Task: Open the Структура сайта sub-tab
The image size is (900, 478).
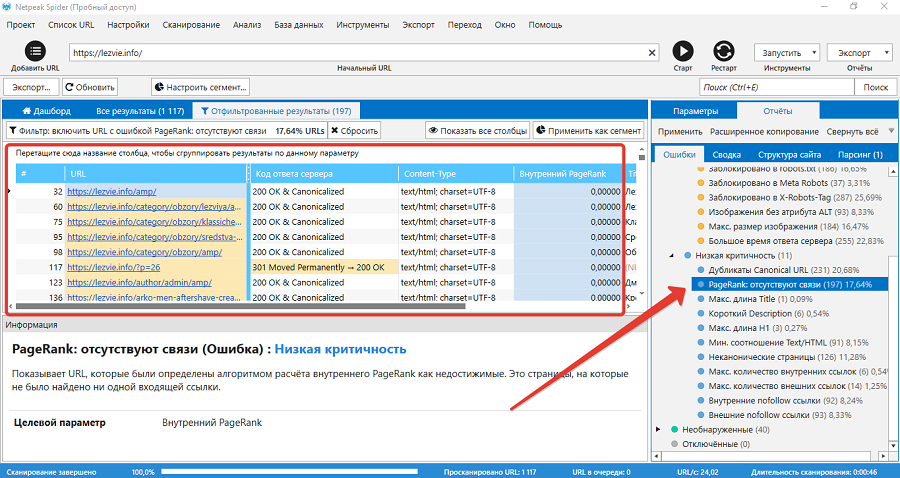Action: 789,154
